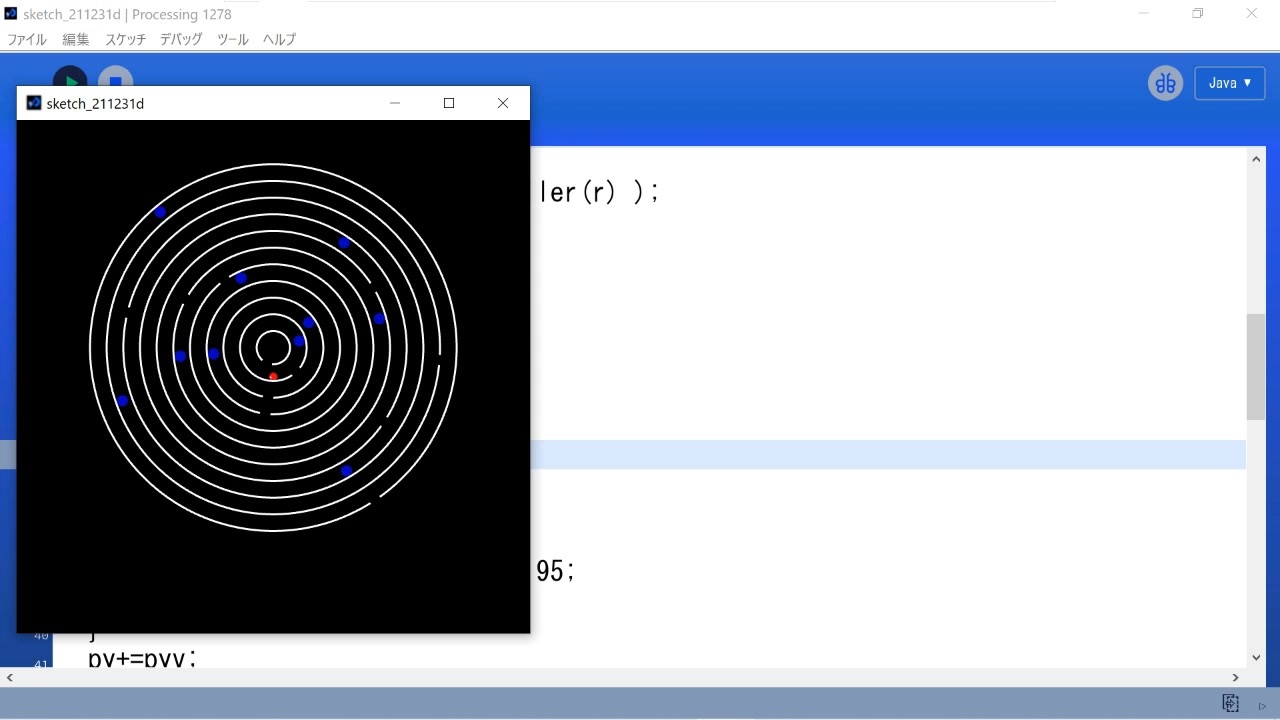Screen dimensions: 1280x720
Task: Click the Processing icon in the sketch_211231d window title bar
Action: pos(33,102)
